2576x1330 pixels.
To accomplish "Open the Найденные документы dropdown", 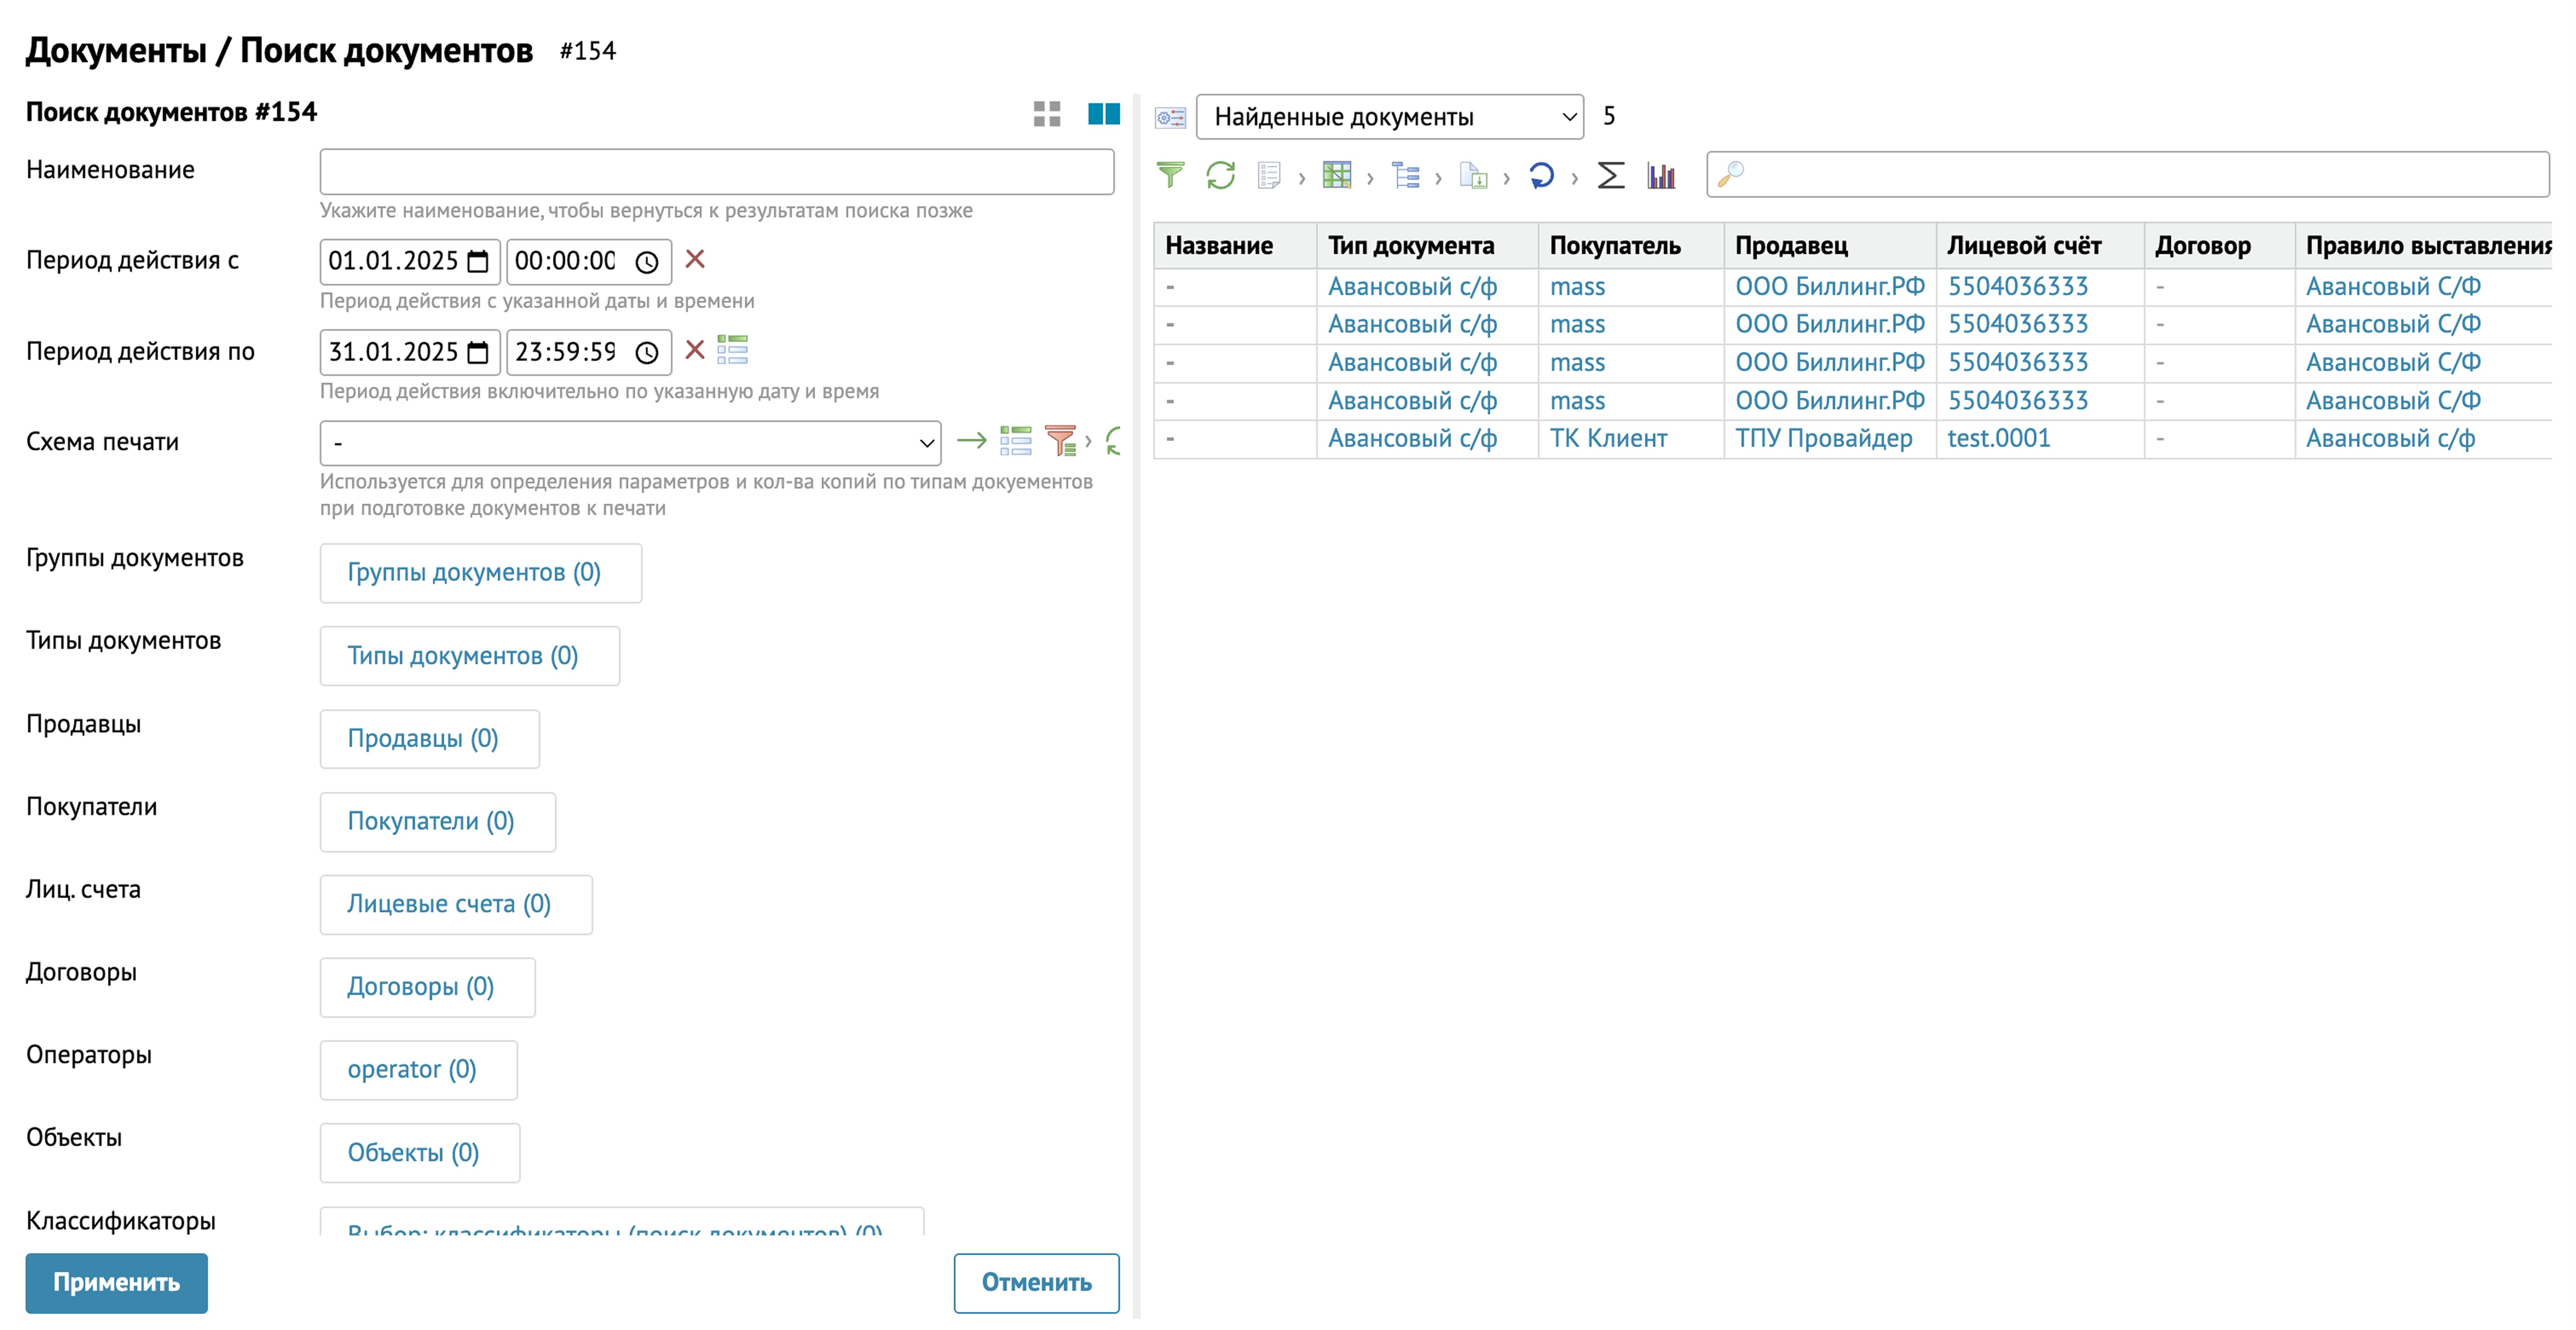I will pos(1389,117).
